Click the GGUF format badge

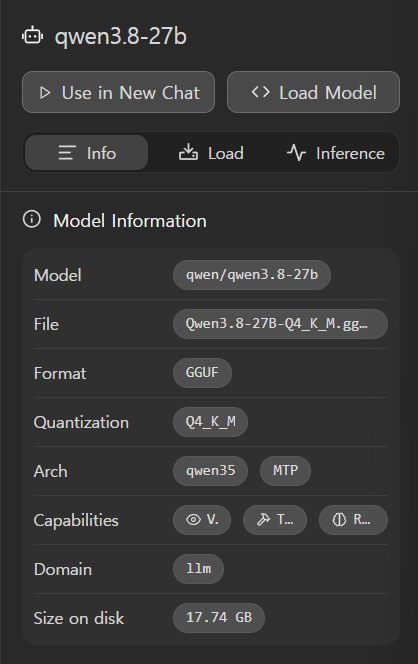[x=202, y=373]
